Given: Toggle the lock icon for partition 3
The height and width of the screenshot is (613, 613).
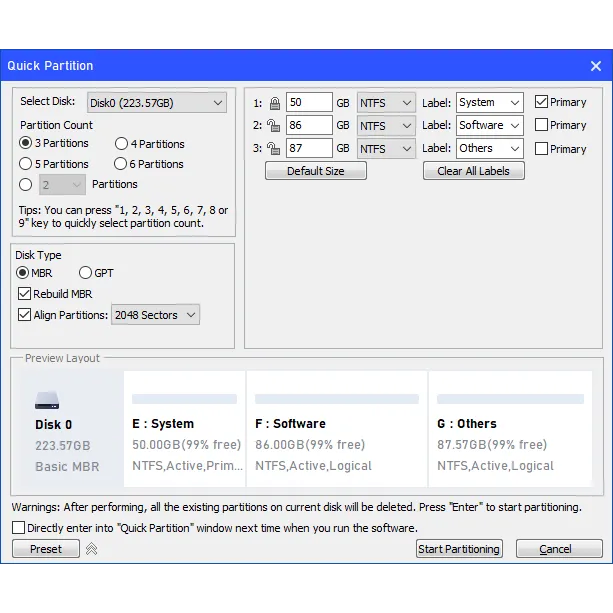Looking at the screenshot, I should pos(274,149).
